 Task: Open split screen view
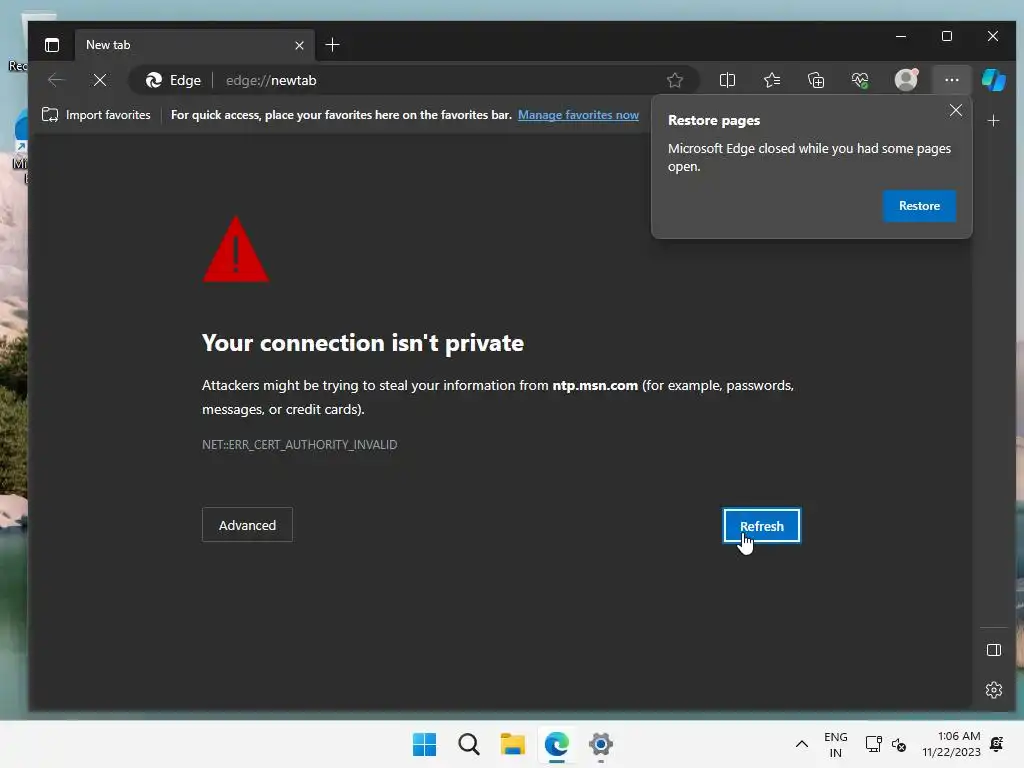click(x=728, y=80)
